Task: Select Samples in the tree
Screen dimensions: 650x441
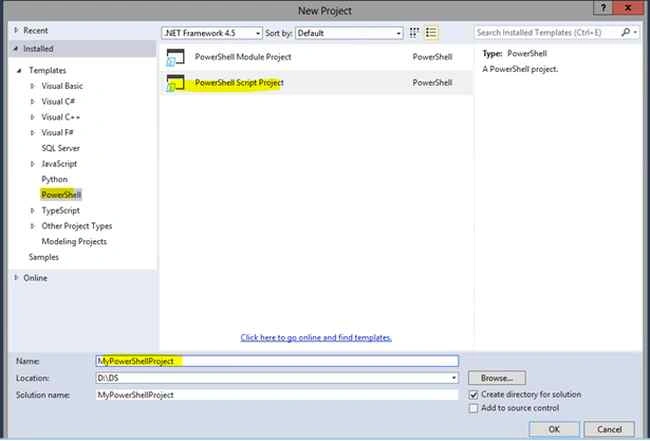Action: click(44, 257)
